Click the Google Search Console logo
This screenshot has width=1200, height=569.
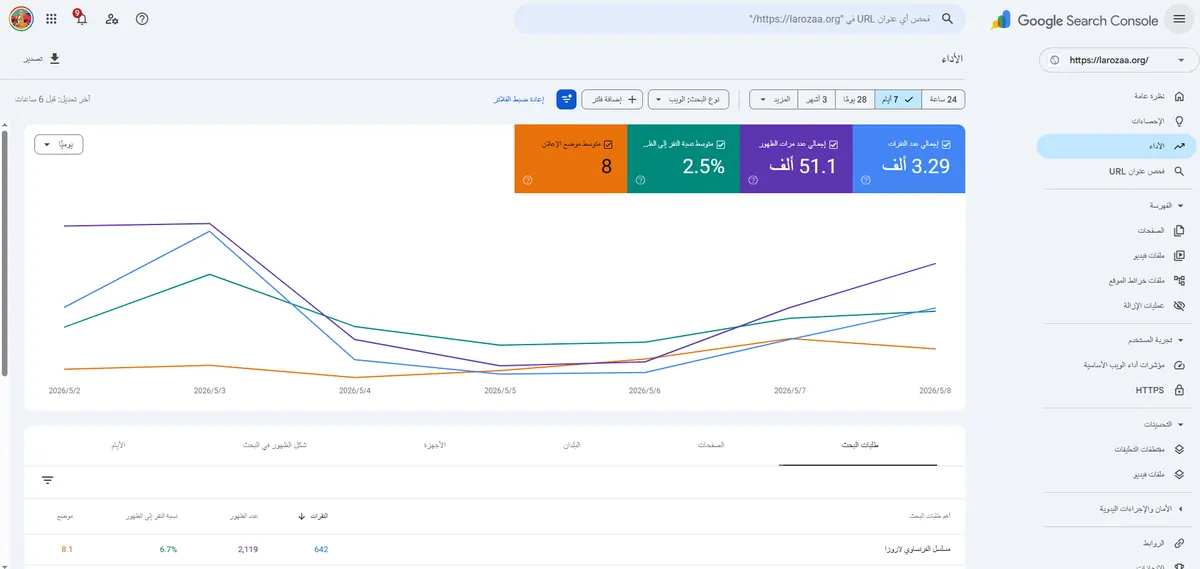pos(1075,20)
